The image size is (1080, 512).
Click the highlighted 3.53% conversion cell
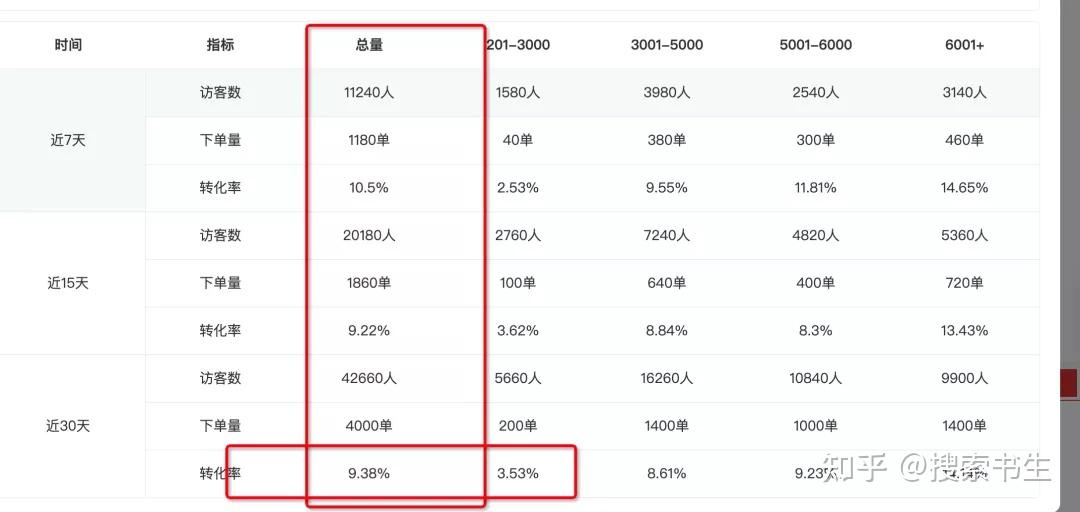517,473
